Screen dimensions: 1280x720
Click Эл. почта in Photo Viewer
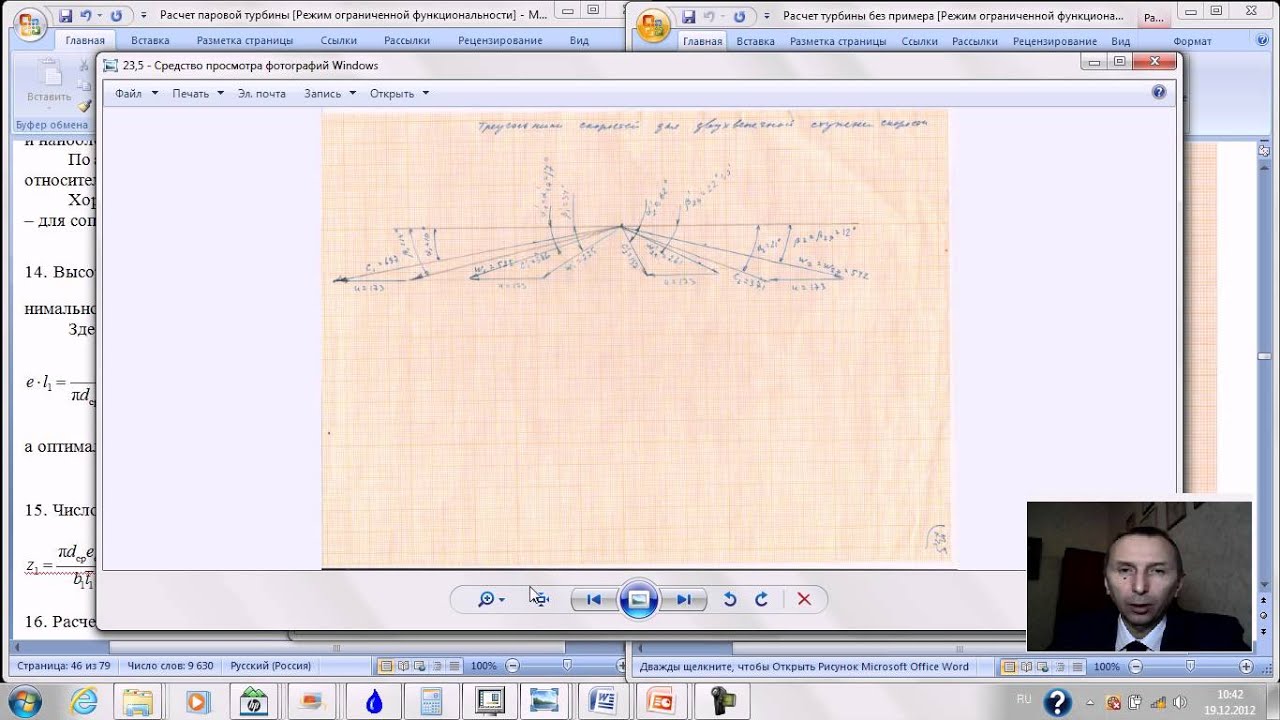[x=262, y=93]
